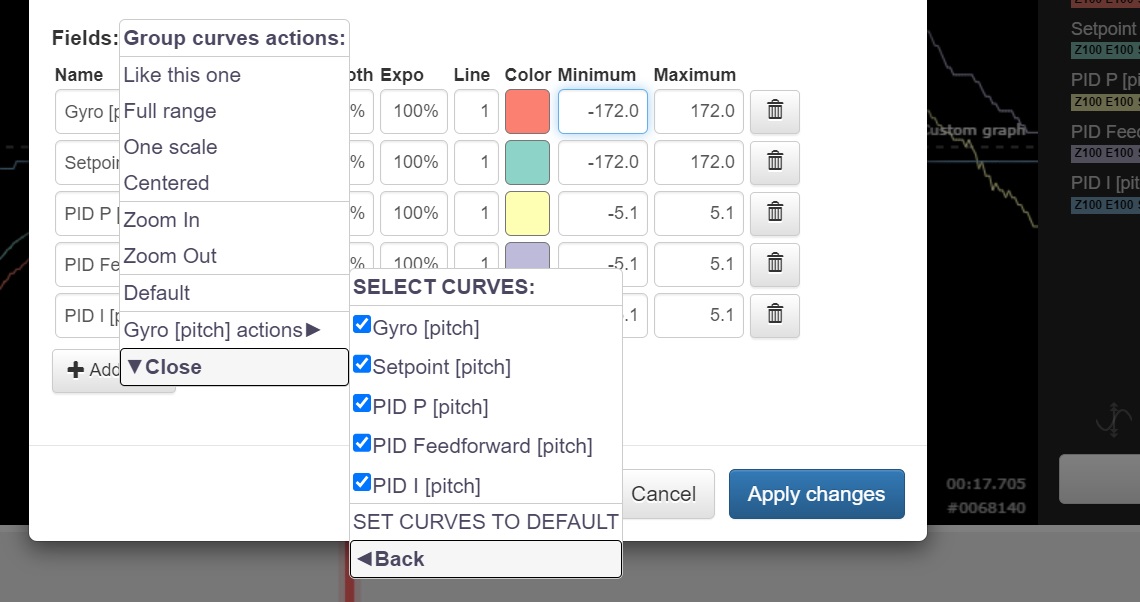This screenshot has width=1140, height=602.
Task: Click the Cancel button
Action: pyautogui.click(x=663, y=494)
